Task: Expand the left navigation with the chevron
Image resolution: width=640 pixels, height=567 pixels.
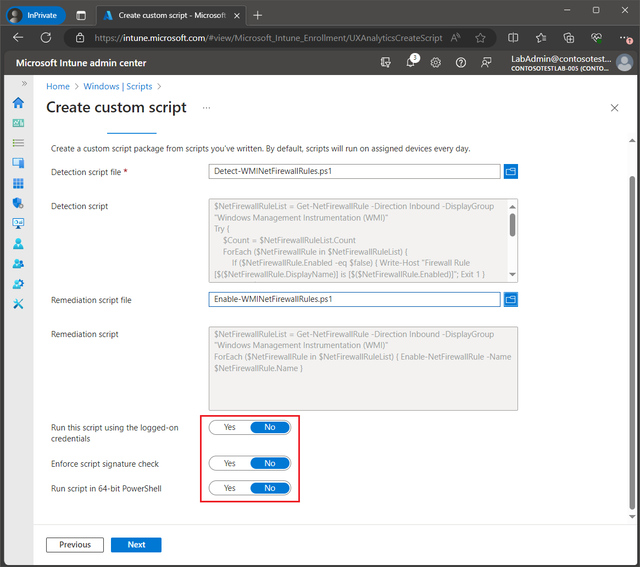Action: tap(24, 83)
